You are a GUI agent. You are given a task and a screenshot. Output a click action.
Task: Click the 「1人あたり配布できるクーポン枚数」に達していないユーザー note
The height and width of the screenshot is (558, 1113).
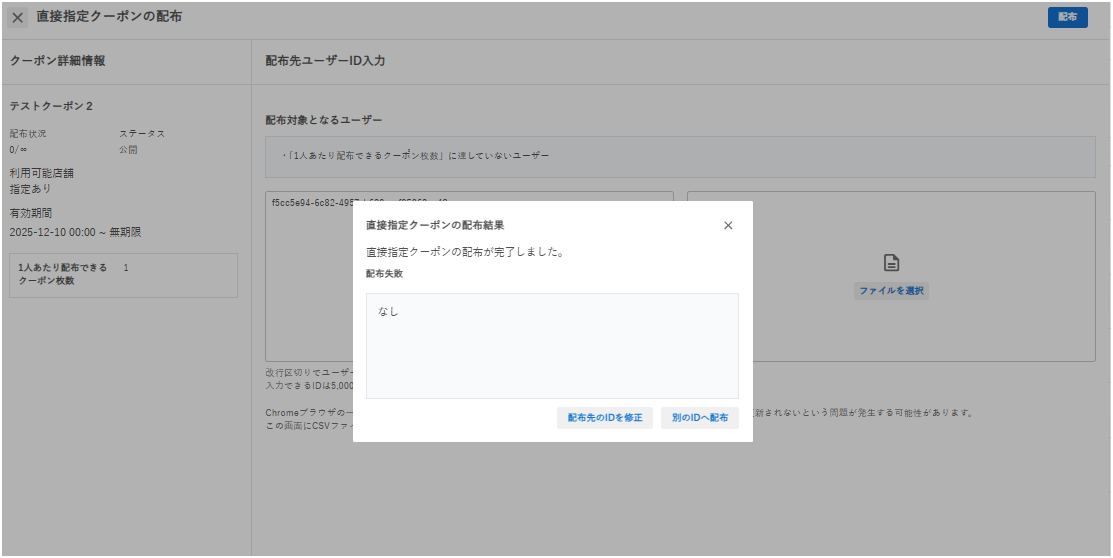tap(415, 155)
